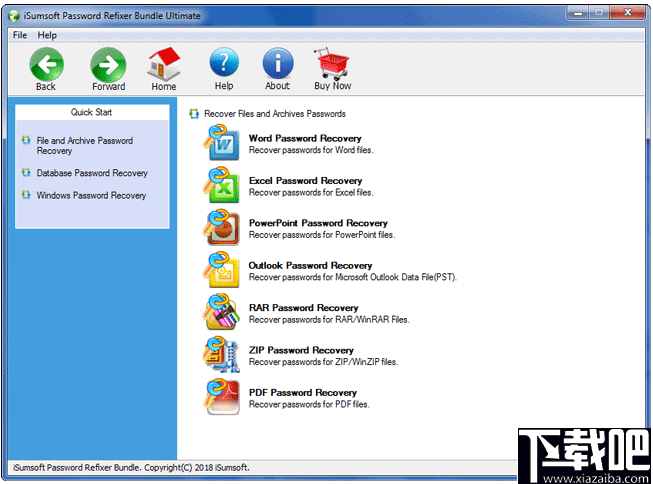Click the Back label under the toolbar arrow
Viewport: 653px width, 484px height.
pyautogui.click(x=46, y=87)
